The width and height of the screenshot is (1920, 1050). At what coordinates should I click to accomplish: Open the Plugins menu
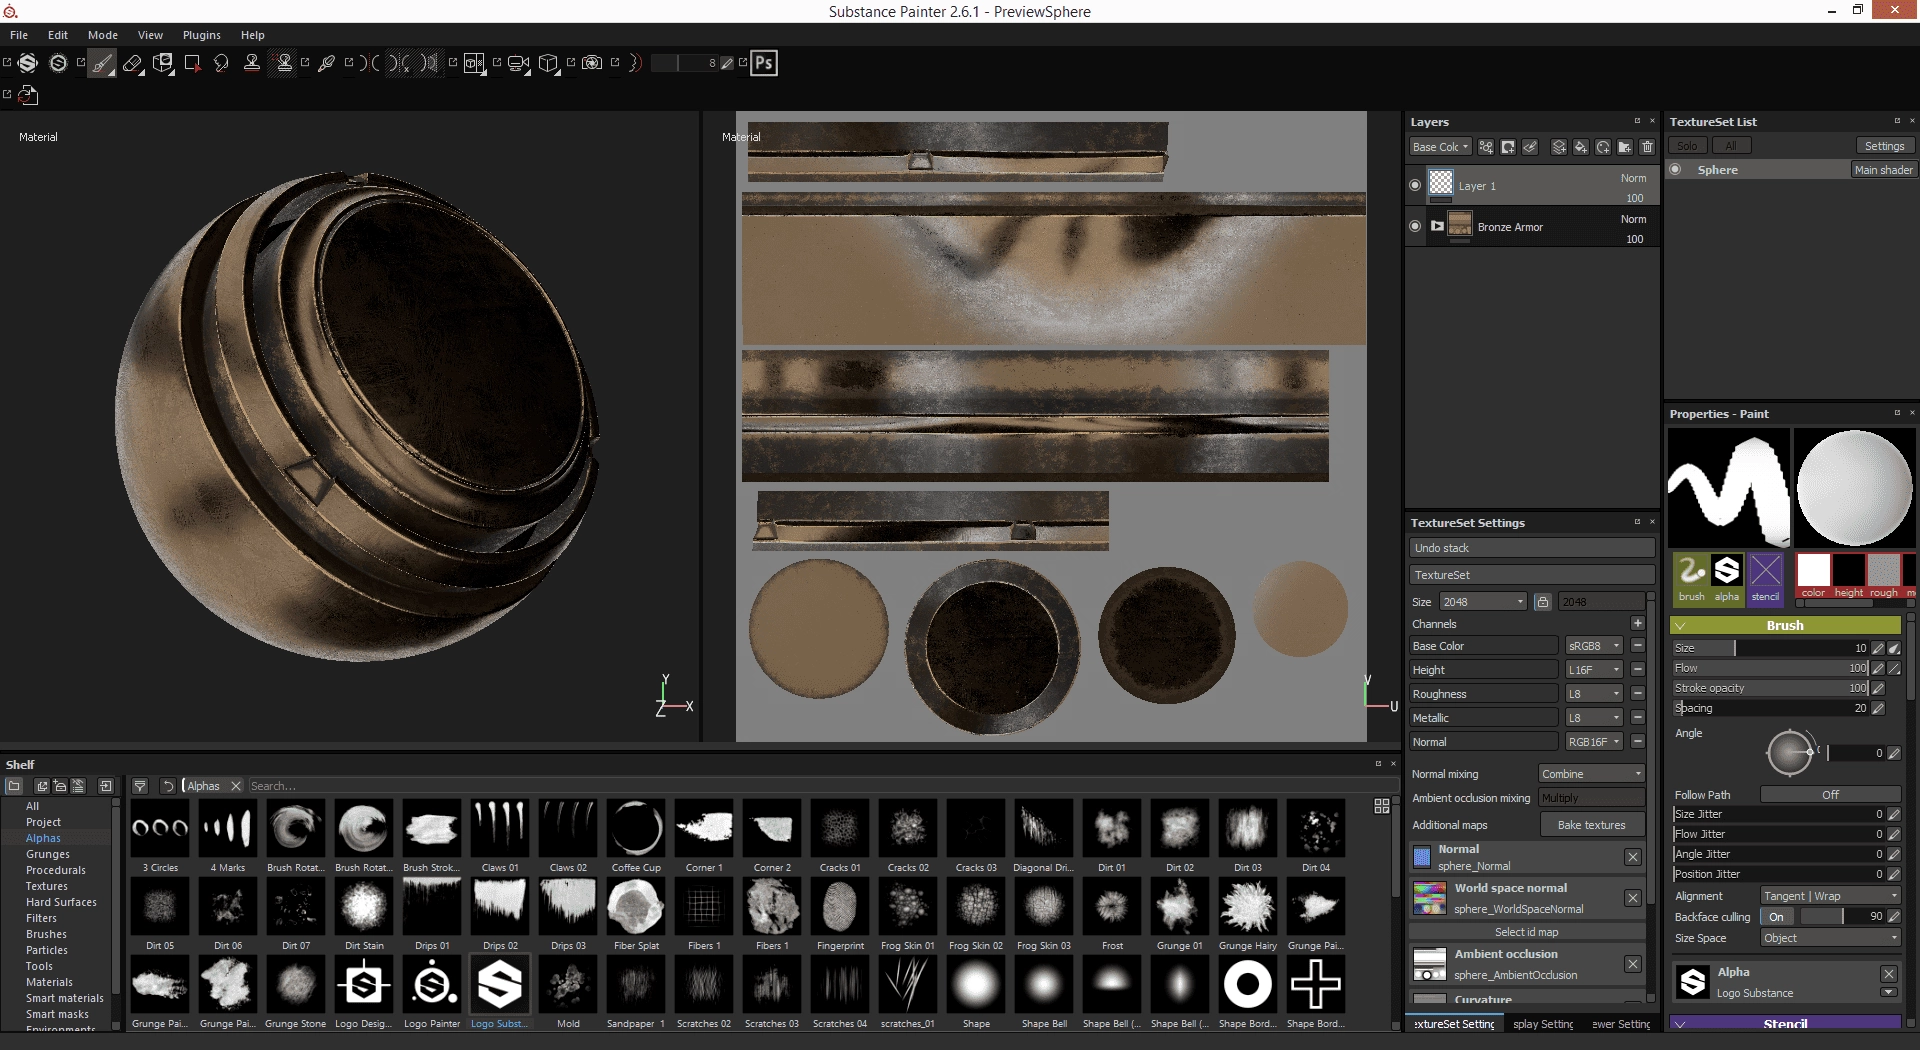(202, 35)
